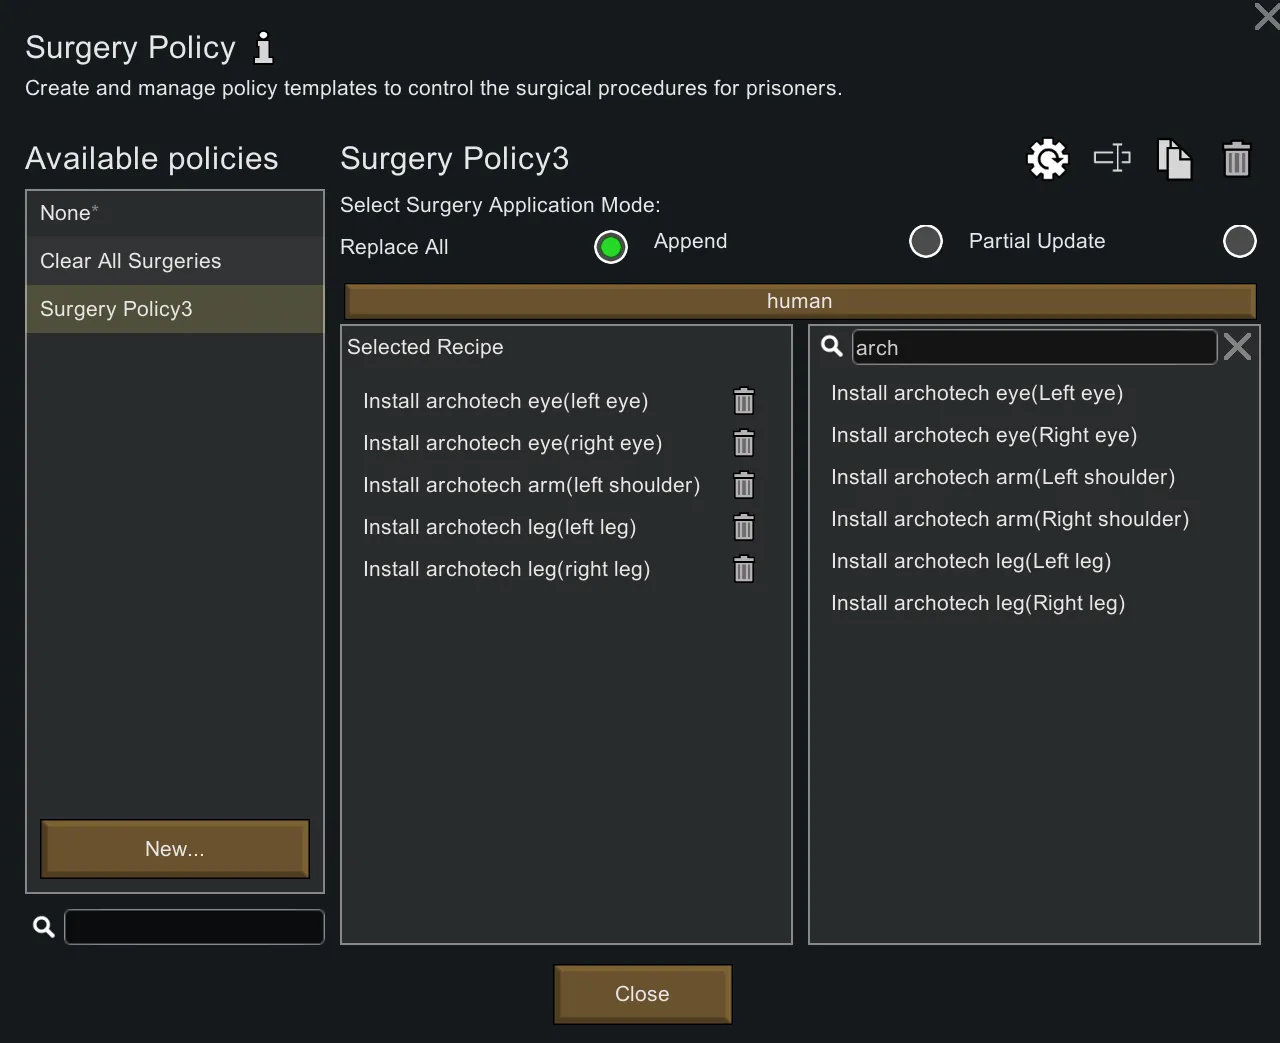The height and width of the screenshot is (1043, 1280).
Task: Select the Append application mode
Action: tap(926, 241)
